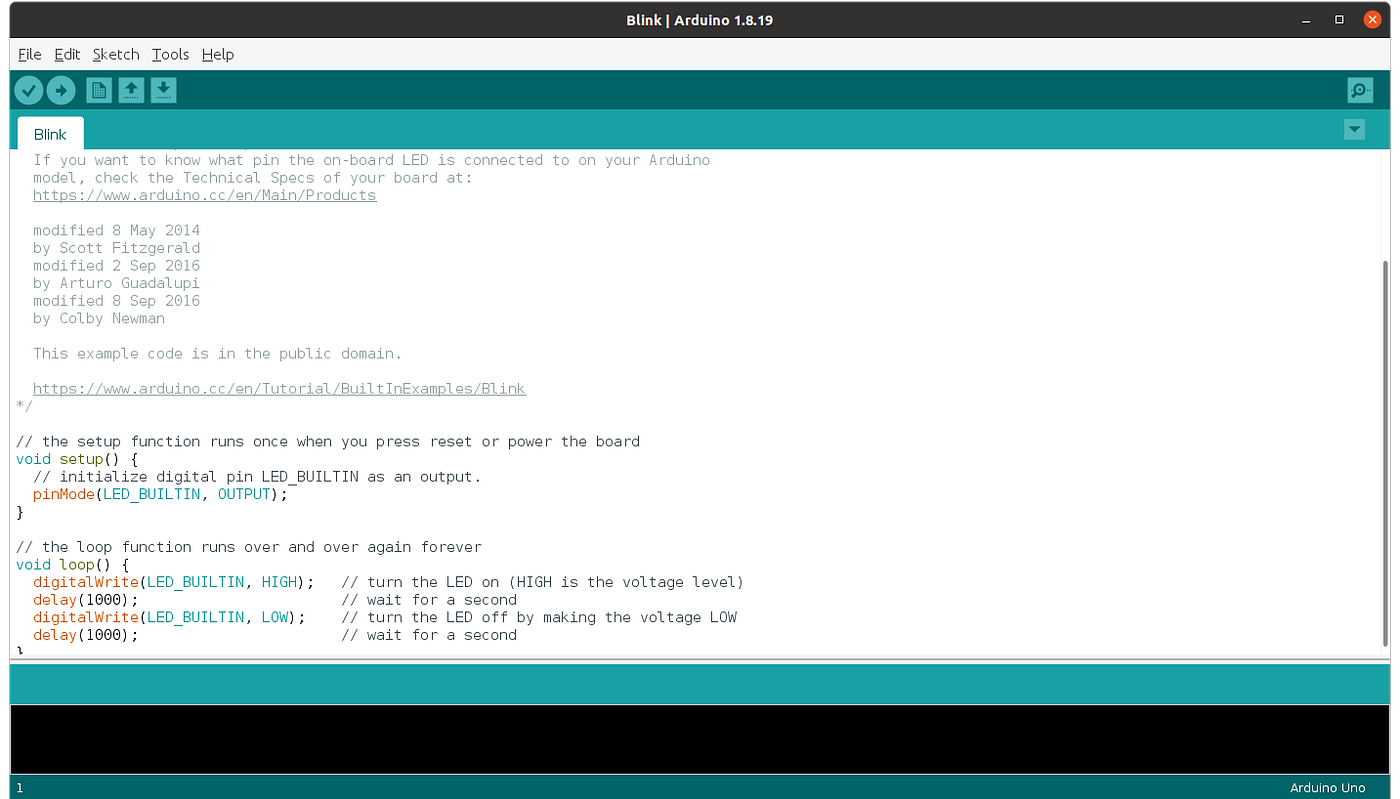
Task: Follow the BuiltInExamples/Blink tutorial link
Action: 279,388
